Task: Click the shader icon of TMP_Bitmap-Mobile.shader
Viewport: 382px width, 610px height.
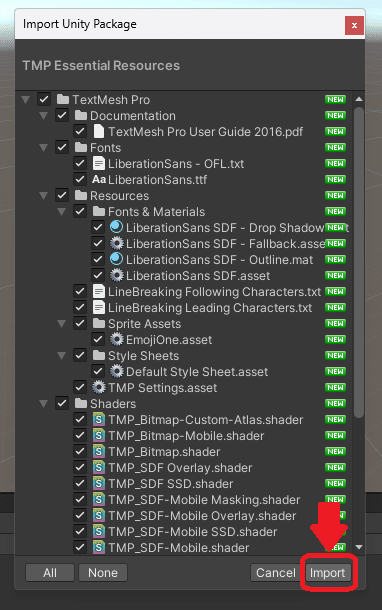Action: [99, 435]
